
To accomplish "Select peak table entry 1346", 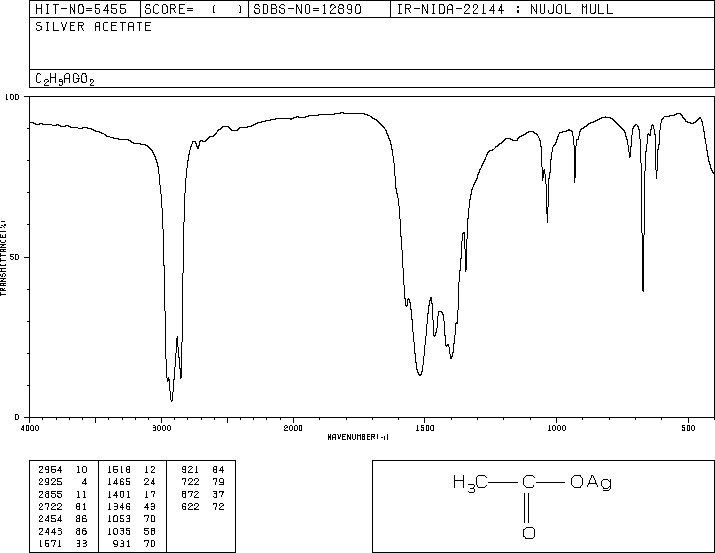I will [x=131, y=506].
